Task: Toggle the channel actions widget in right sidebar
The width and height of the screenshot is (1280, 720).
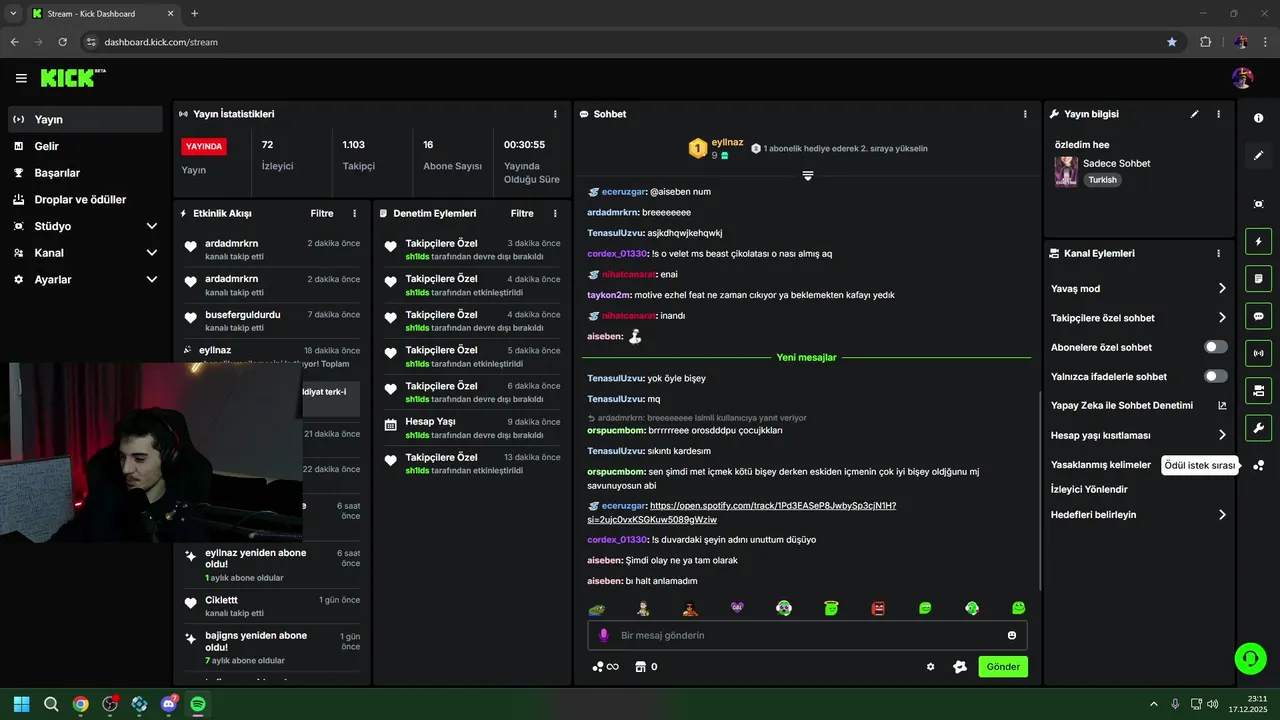Action: [1258, 390]
